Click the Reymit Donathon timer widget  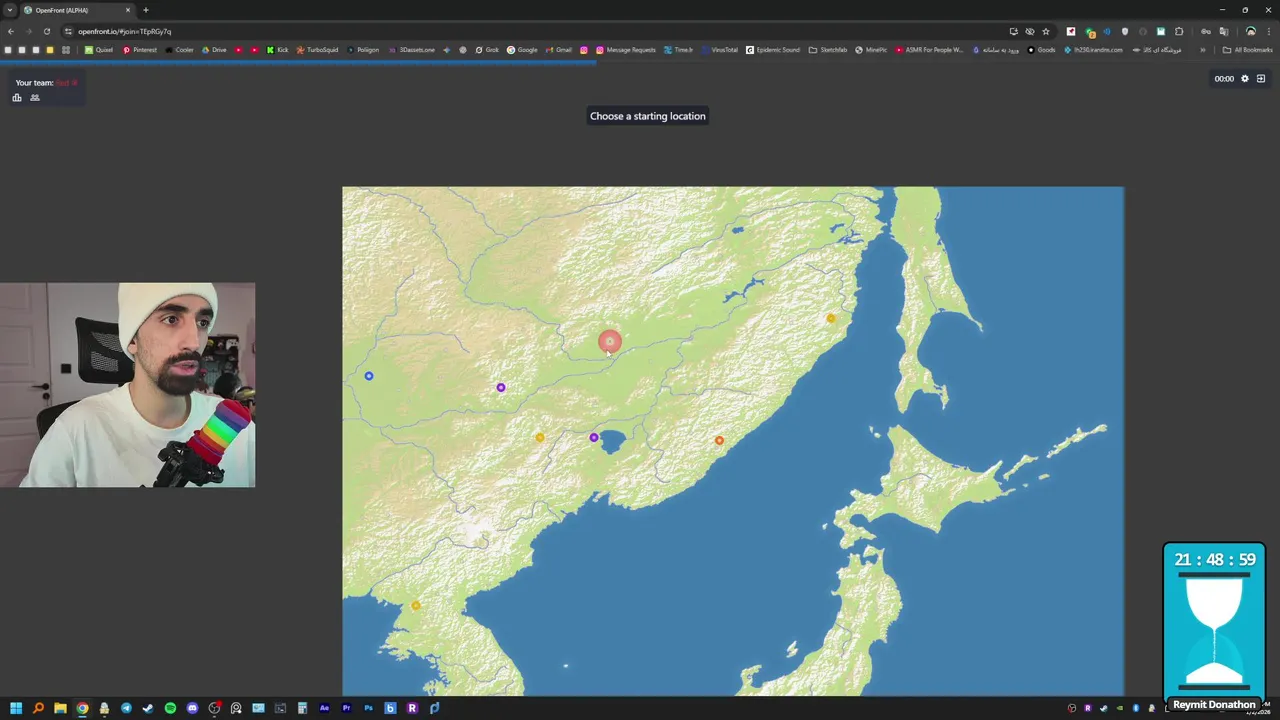pyautogui.click(x=1214, y=626)
